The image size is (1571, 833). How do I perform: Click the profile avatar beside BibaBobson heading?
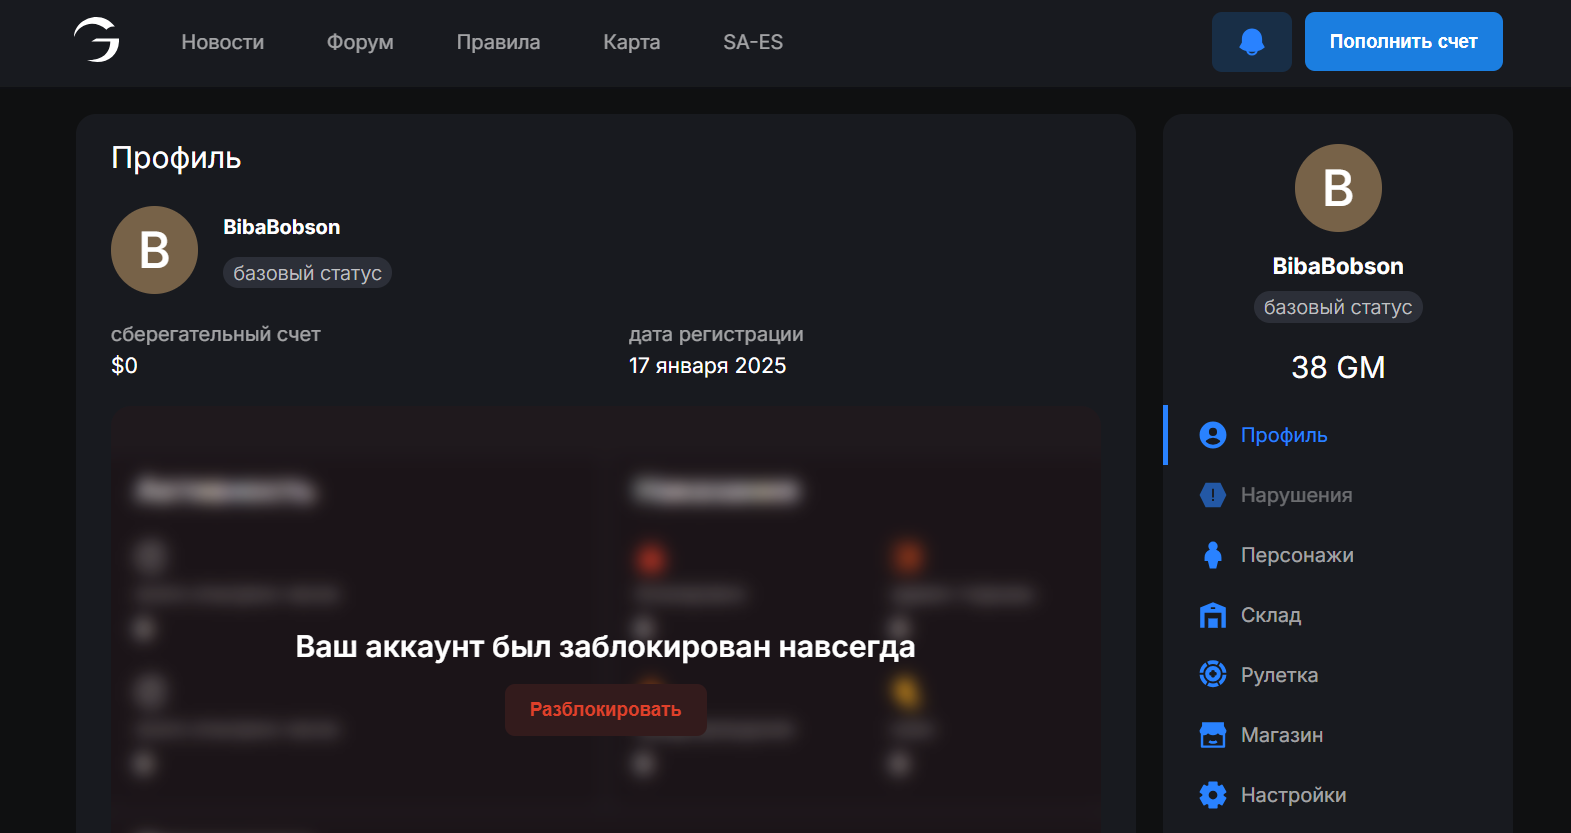pos(154,250)
